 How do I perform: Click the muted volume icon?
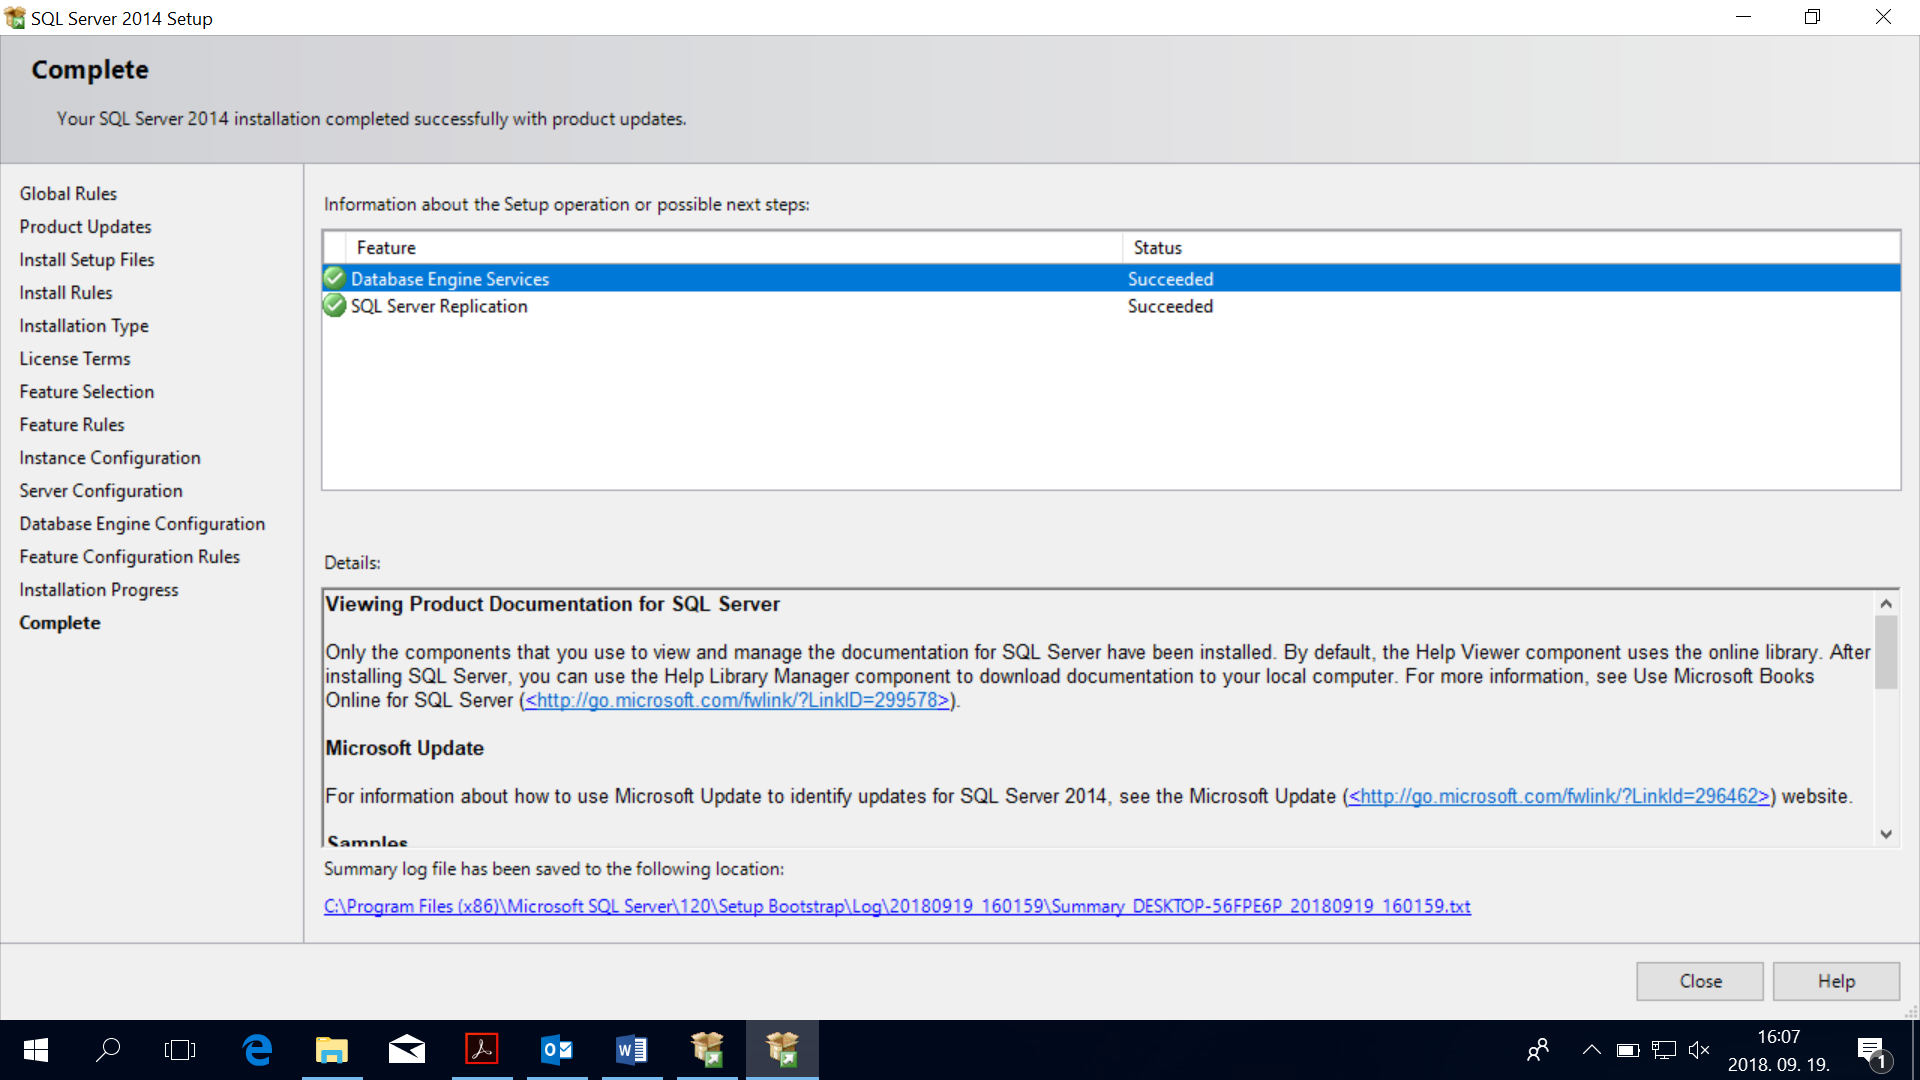[x=1699, y=1050]
